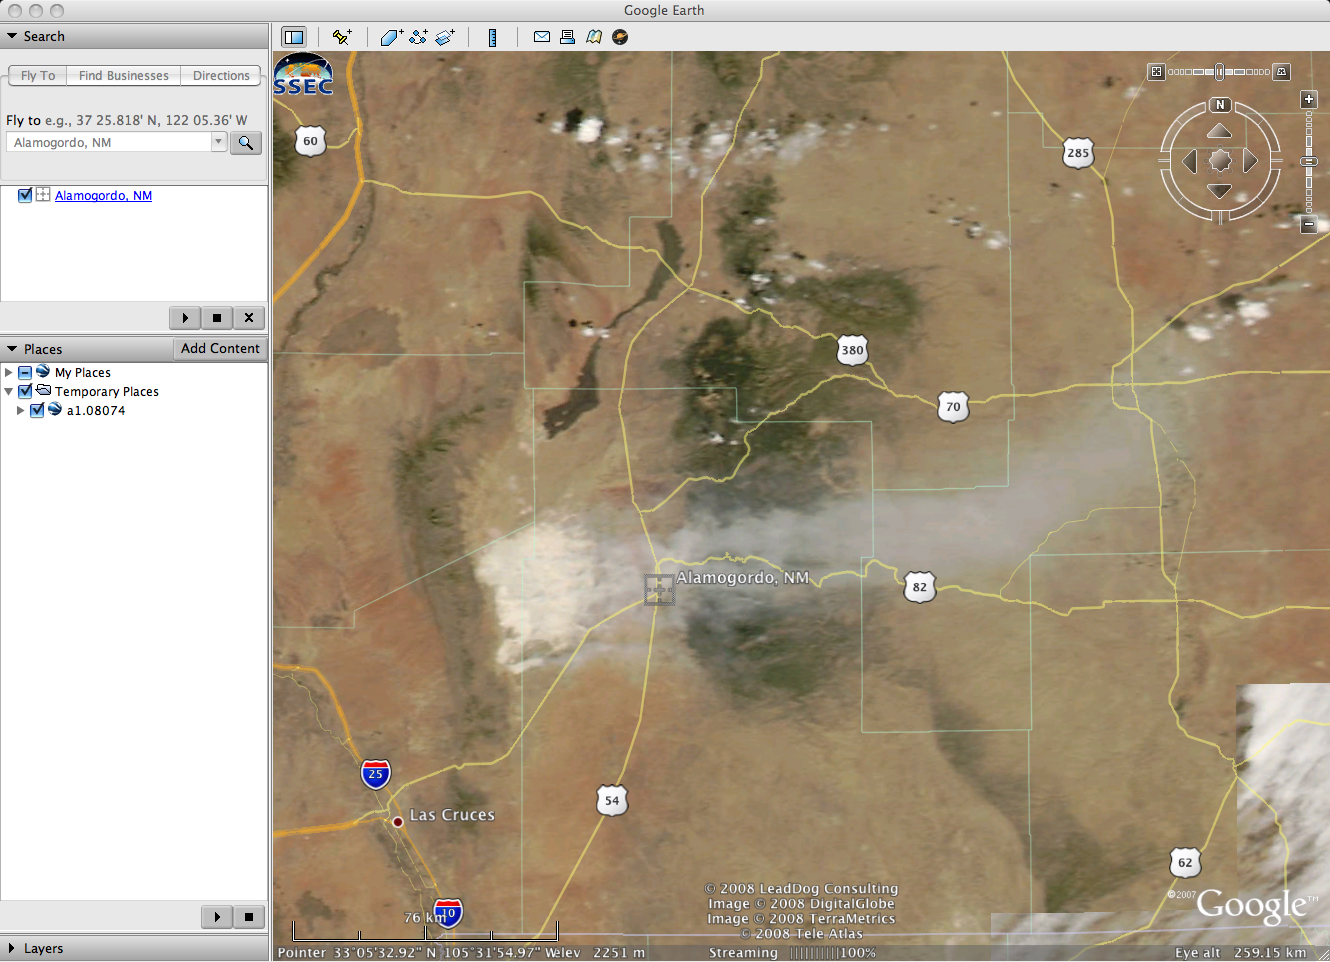Toggle the sidebar with the panel icon
Image resolution: width=1330 pixels, height=962 pixels.
pyautogui.click(x=293, y=37)
